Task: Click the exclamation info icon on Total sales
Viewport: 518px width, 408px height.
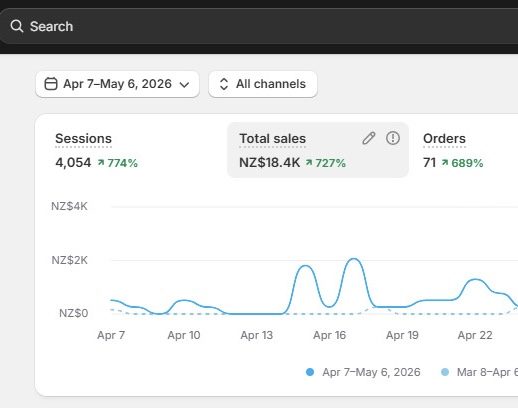Action: [x=393, y=138]
